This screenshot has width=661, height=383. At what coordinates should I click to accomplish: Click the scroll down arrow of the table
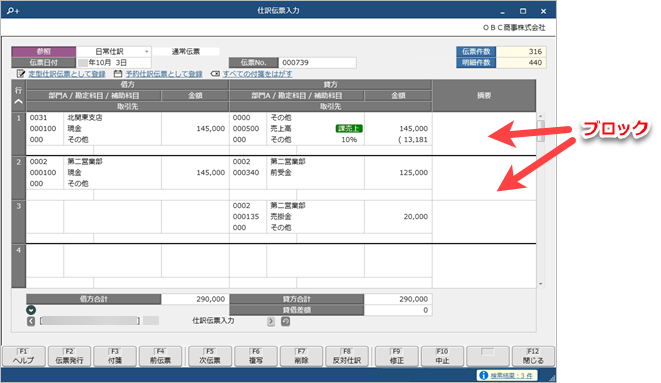[x=540, y=284]
